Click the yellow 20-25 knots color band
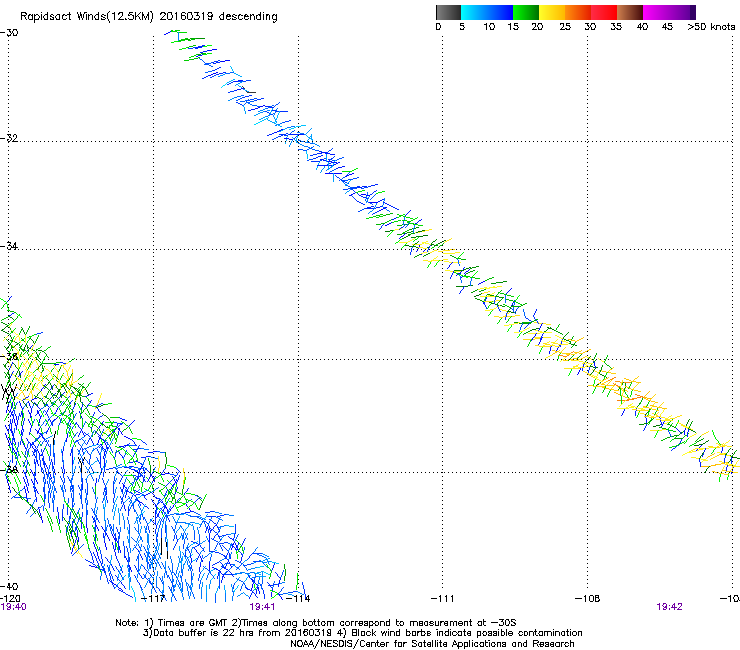This screenshot has width=740, height=650. [x=552, y=12]
